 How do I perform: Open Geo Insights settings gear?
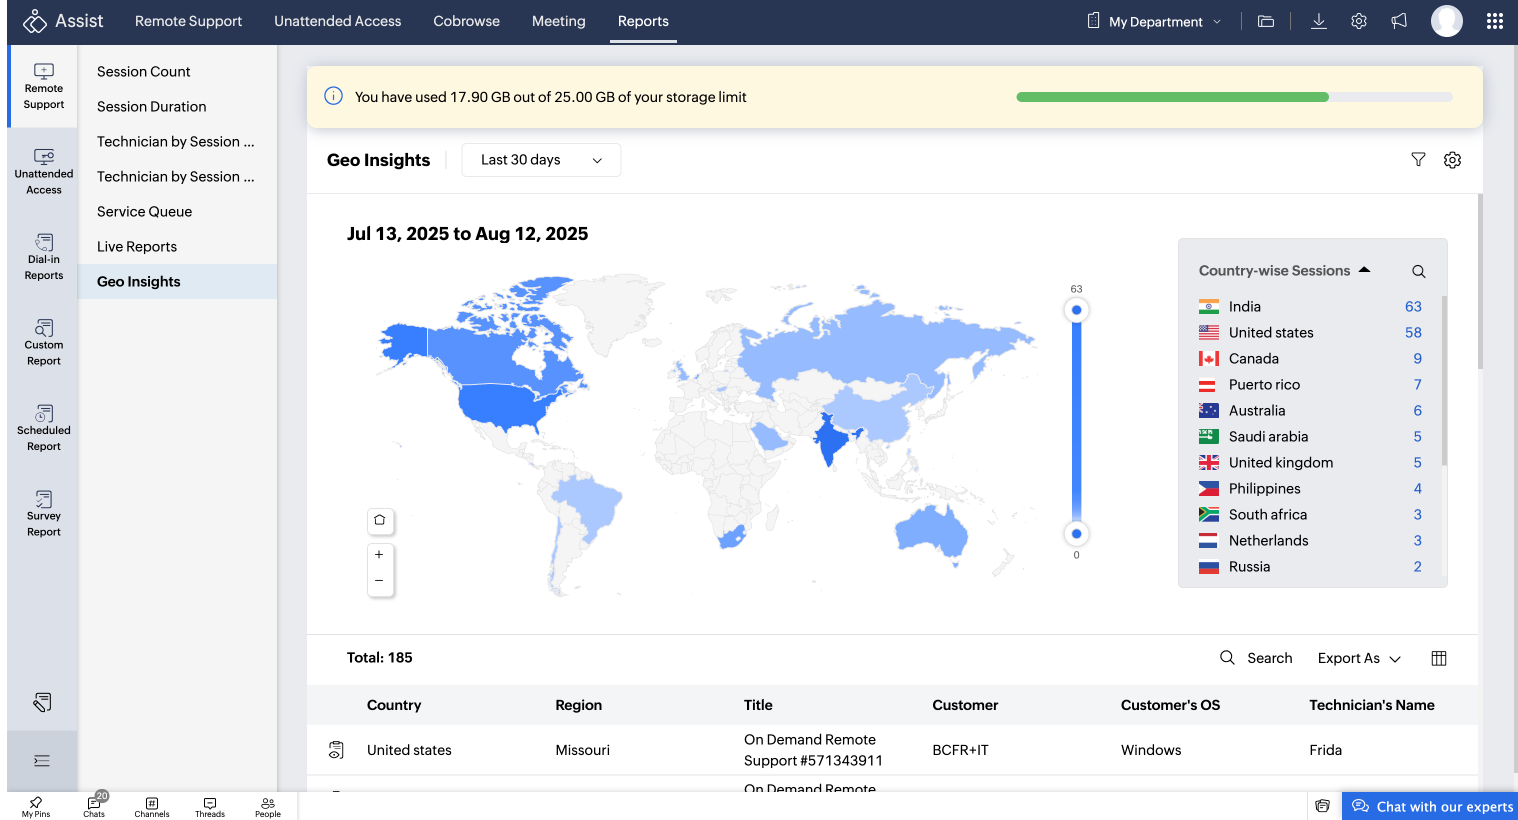click(1452, 160)
